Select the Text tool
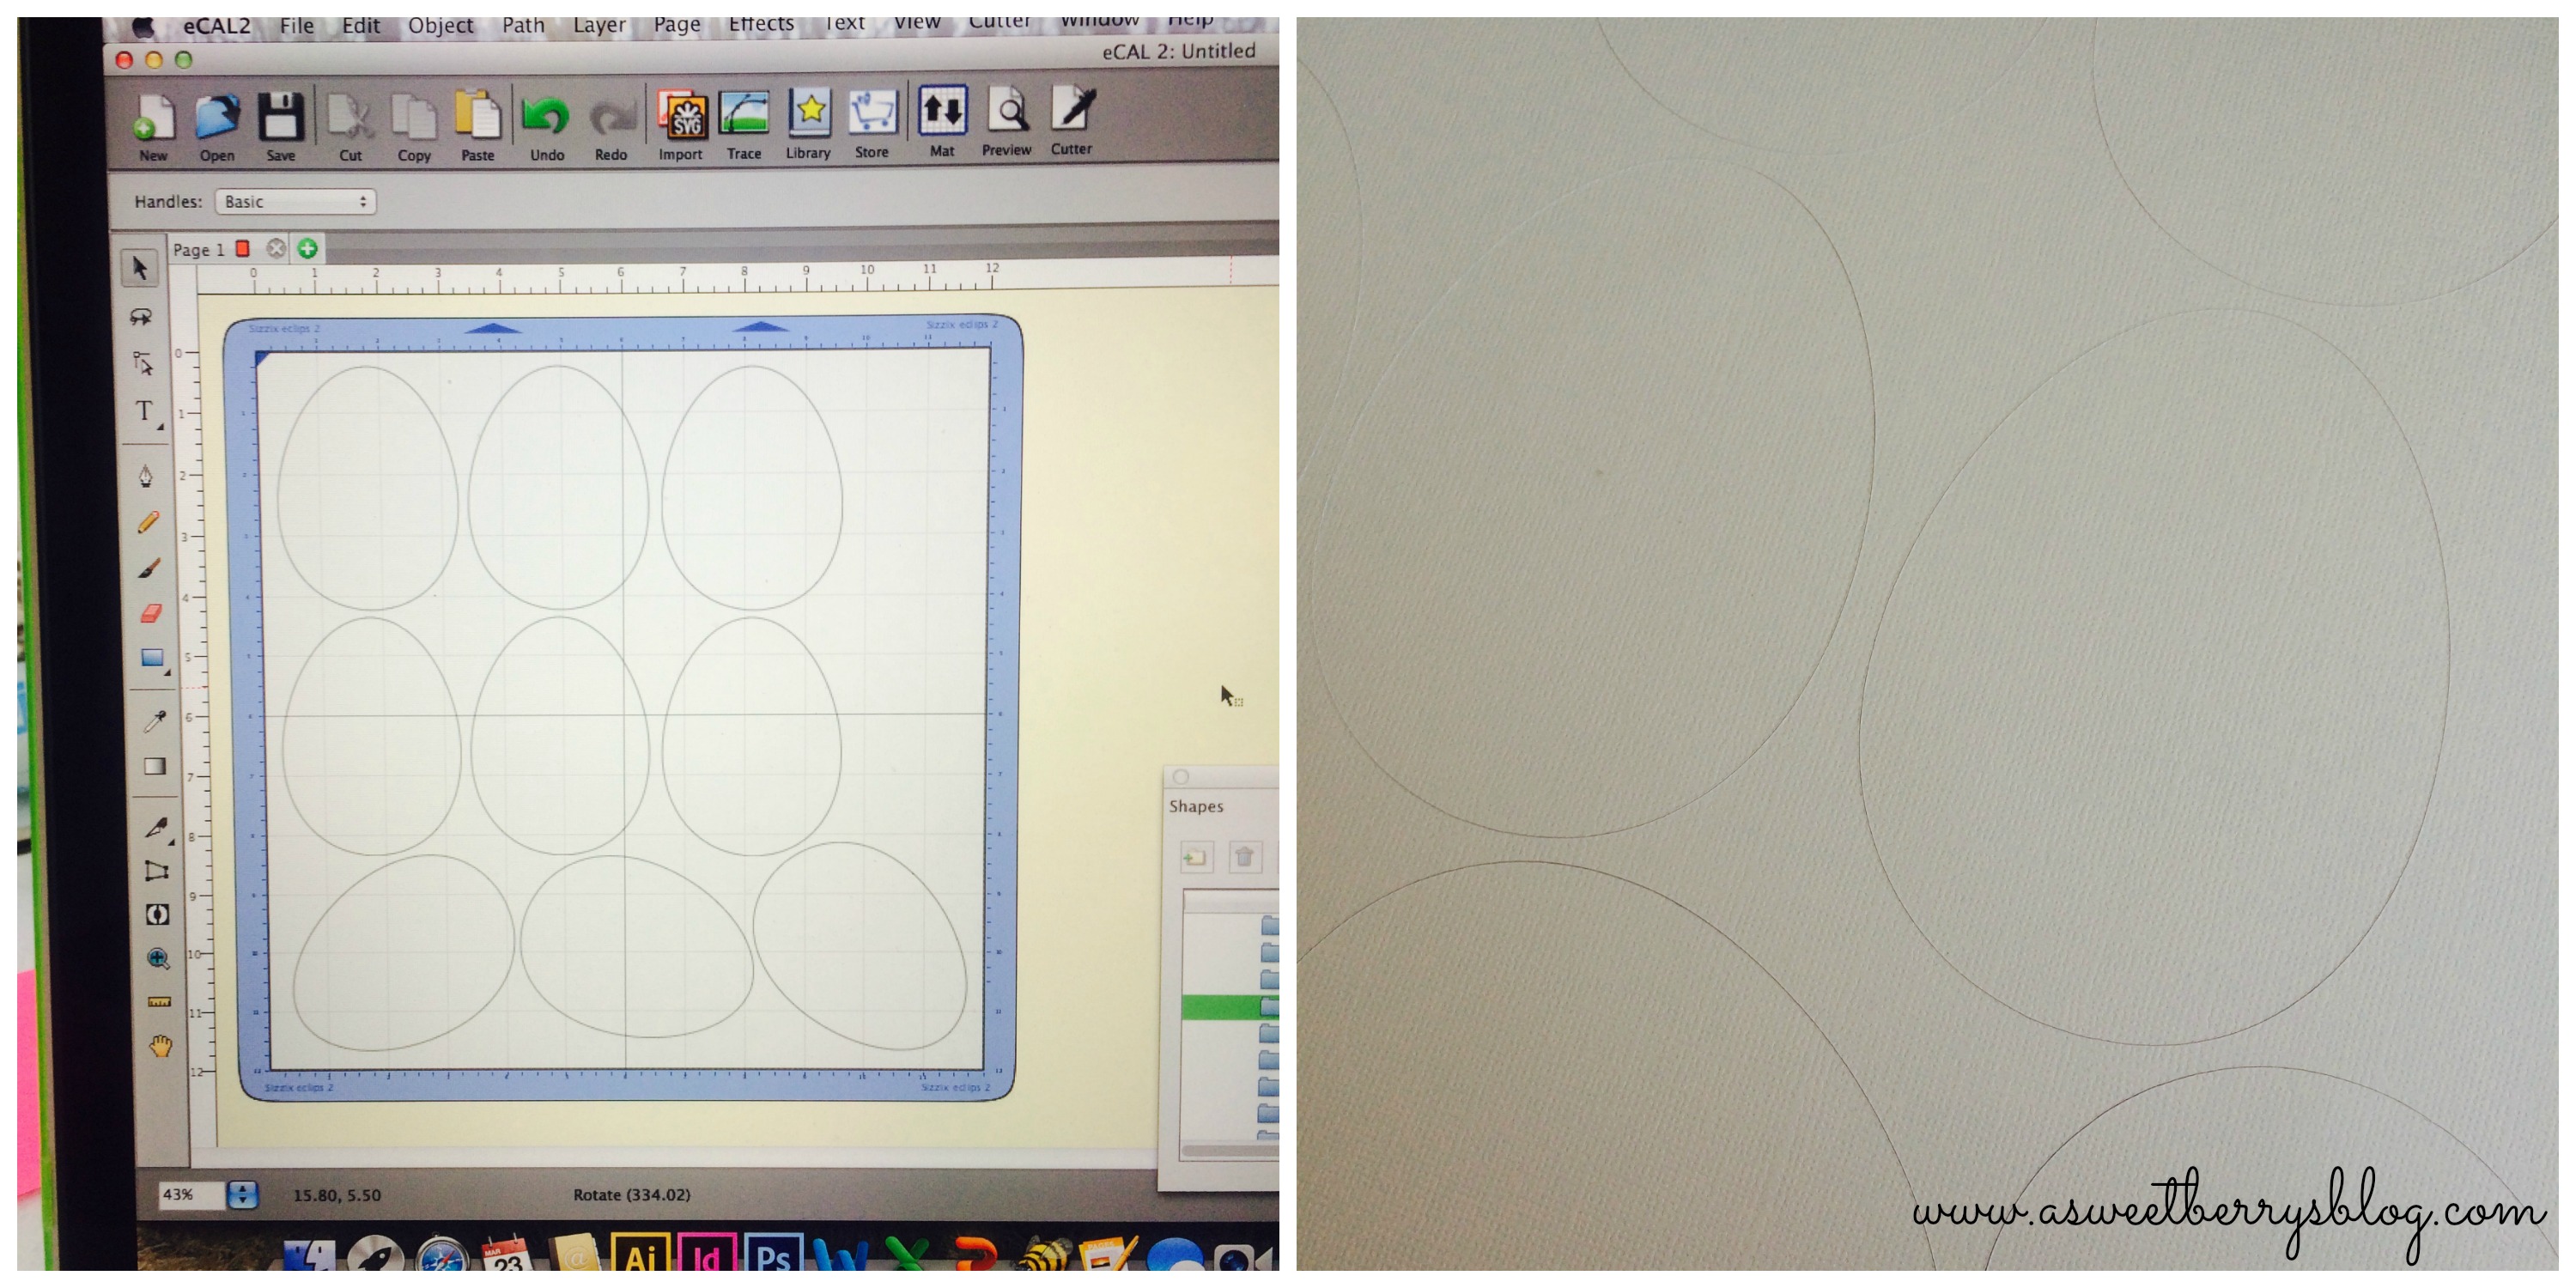The image size is (2576, 1288). pos(146,412)
